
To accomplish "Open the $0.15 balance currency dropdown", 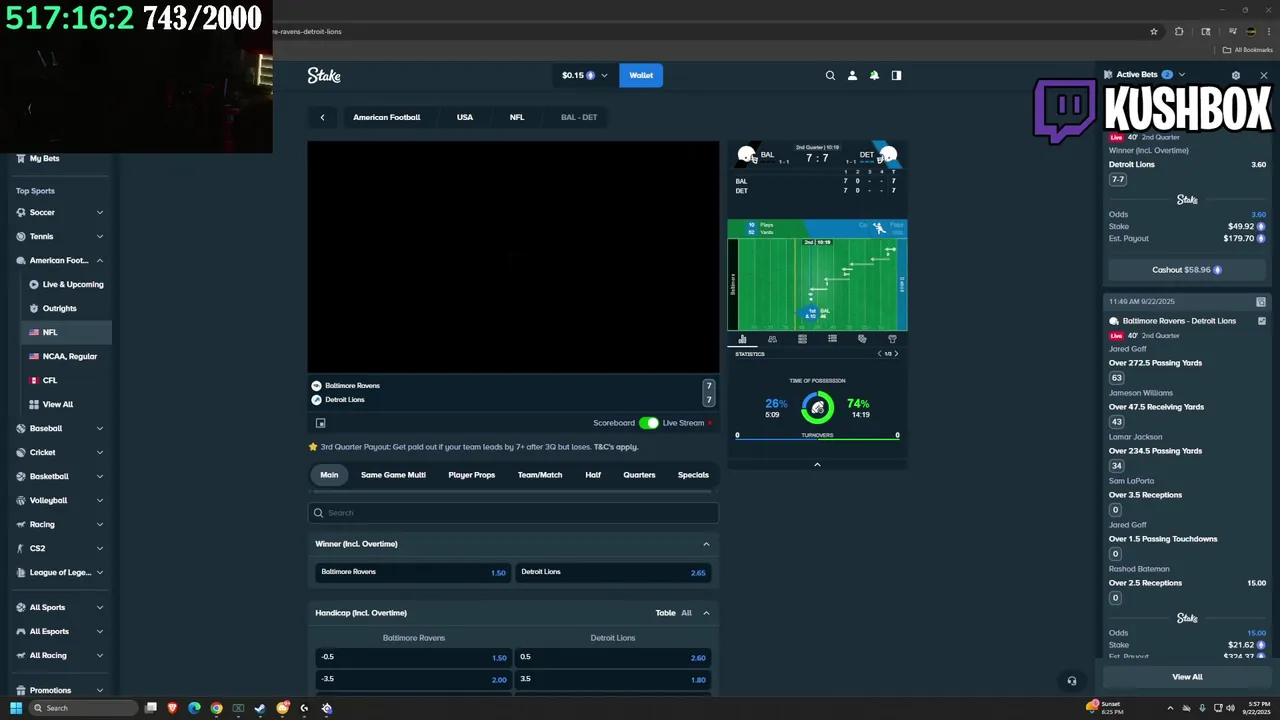I will [x=585, y=75].
